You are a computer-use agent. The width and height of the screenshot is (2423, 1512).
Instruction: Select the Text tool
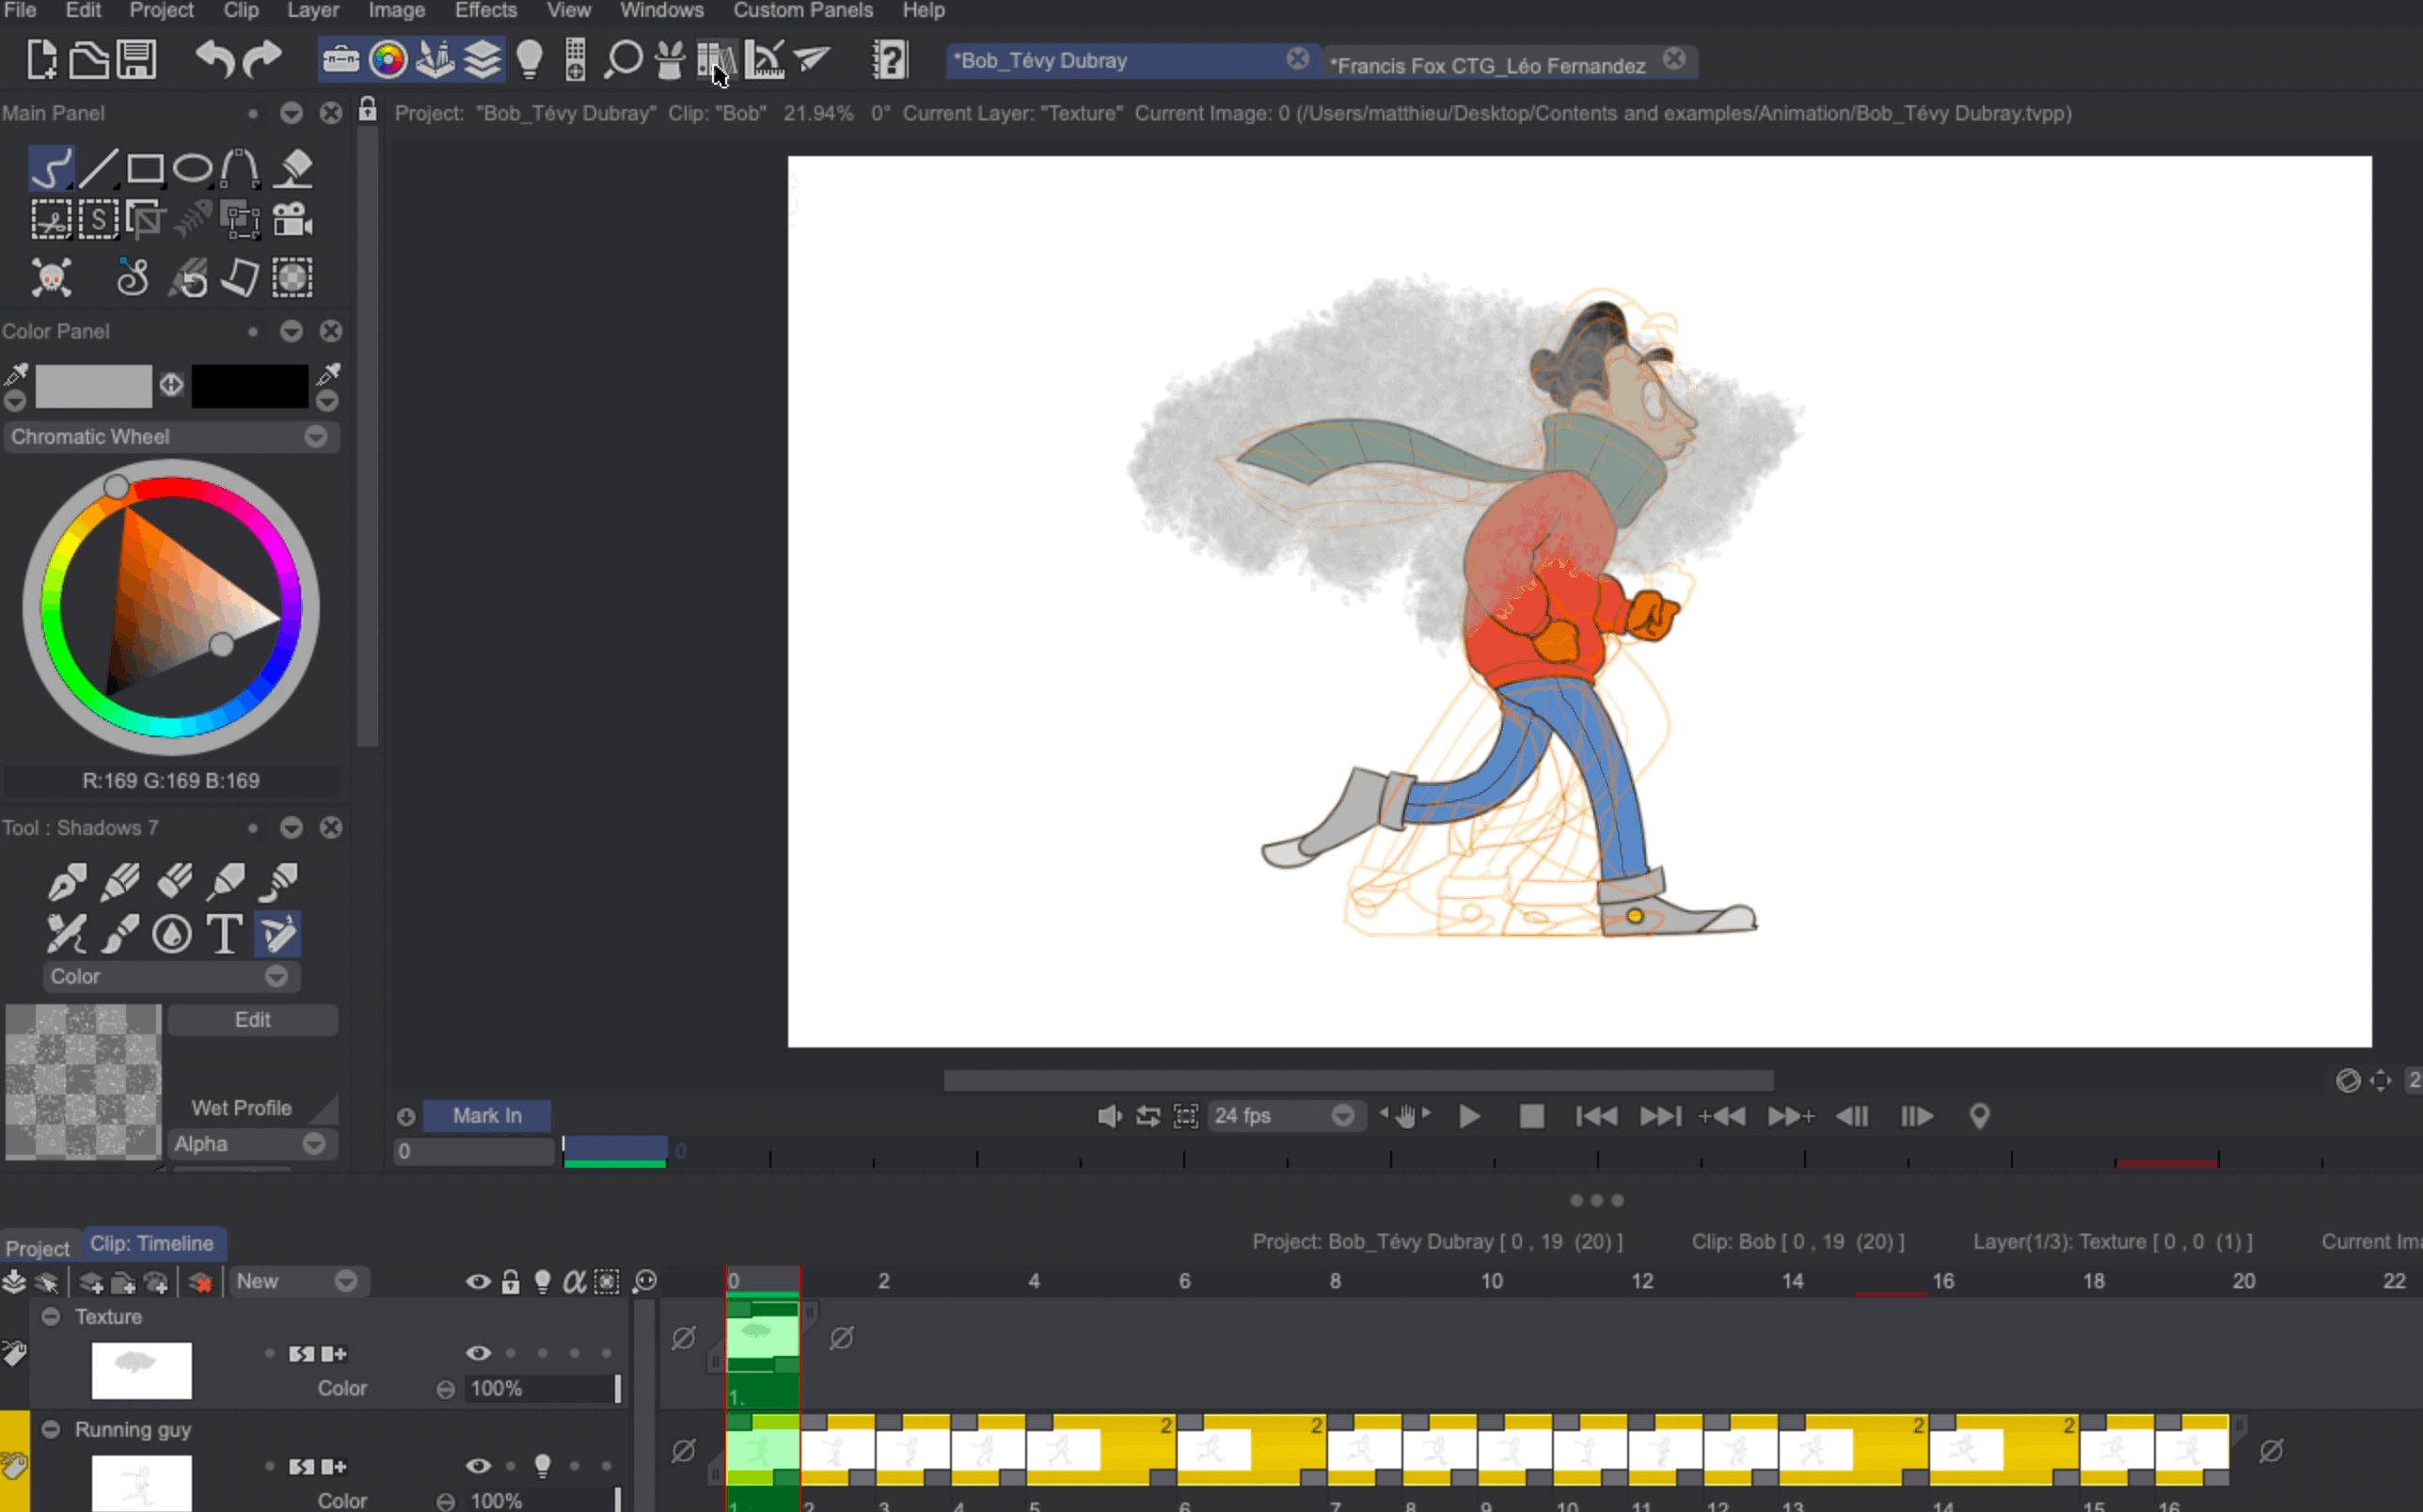pos(223,933)
